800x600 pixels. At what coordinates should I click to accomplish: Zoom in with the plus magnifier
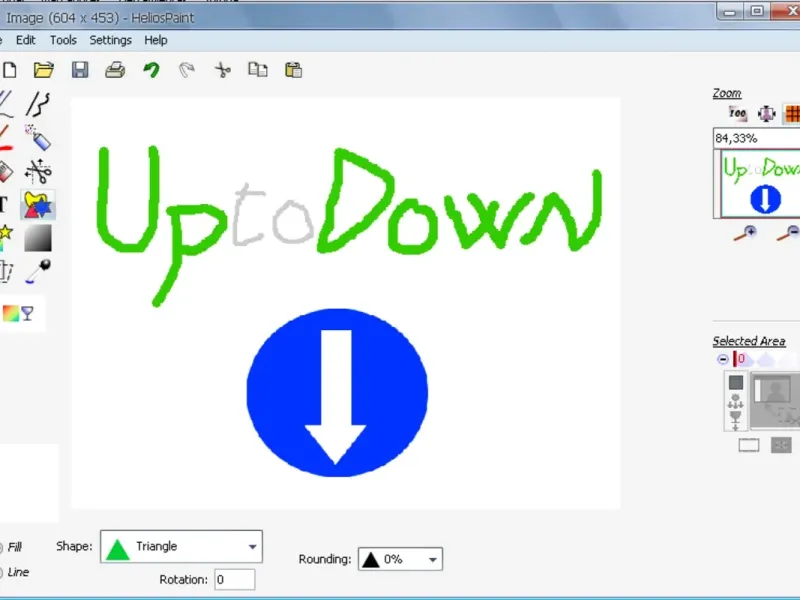(x=745, y=233)
